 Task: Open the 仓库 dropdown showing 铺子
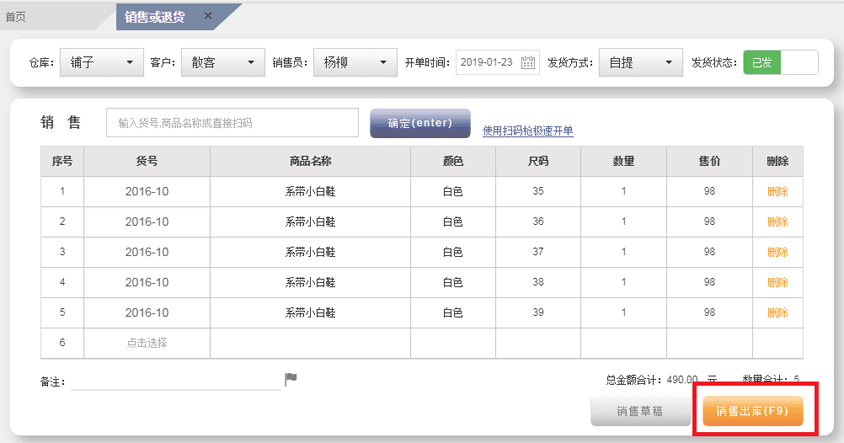click(x=101, y=62)
